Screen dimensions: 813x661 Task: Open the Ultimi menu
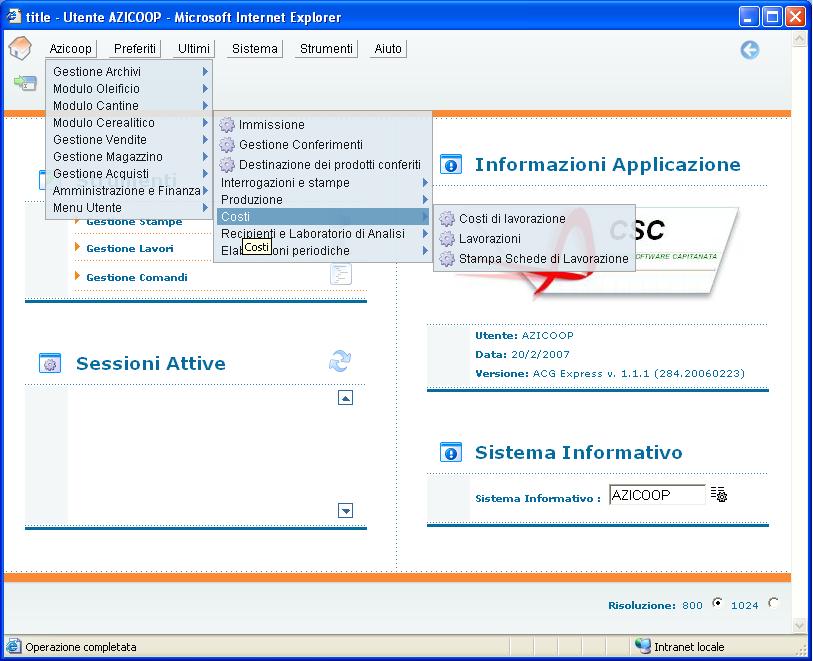[x=194, y=49]
